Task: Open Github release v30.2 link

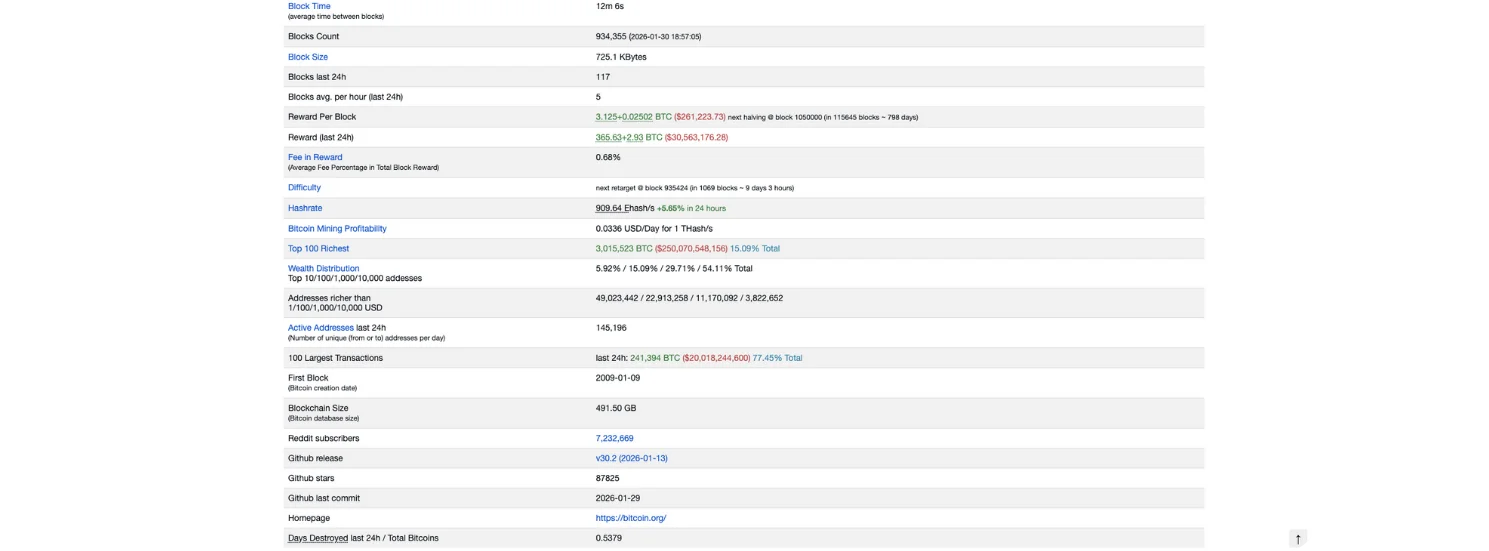Action: click(x=631, y=458)
